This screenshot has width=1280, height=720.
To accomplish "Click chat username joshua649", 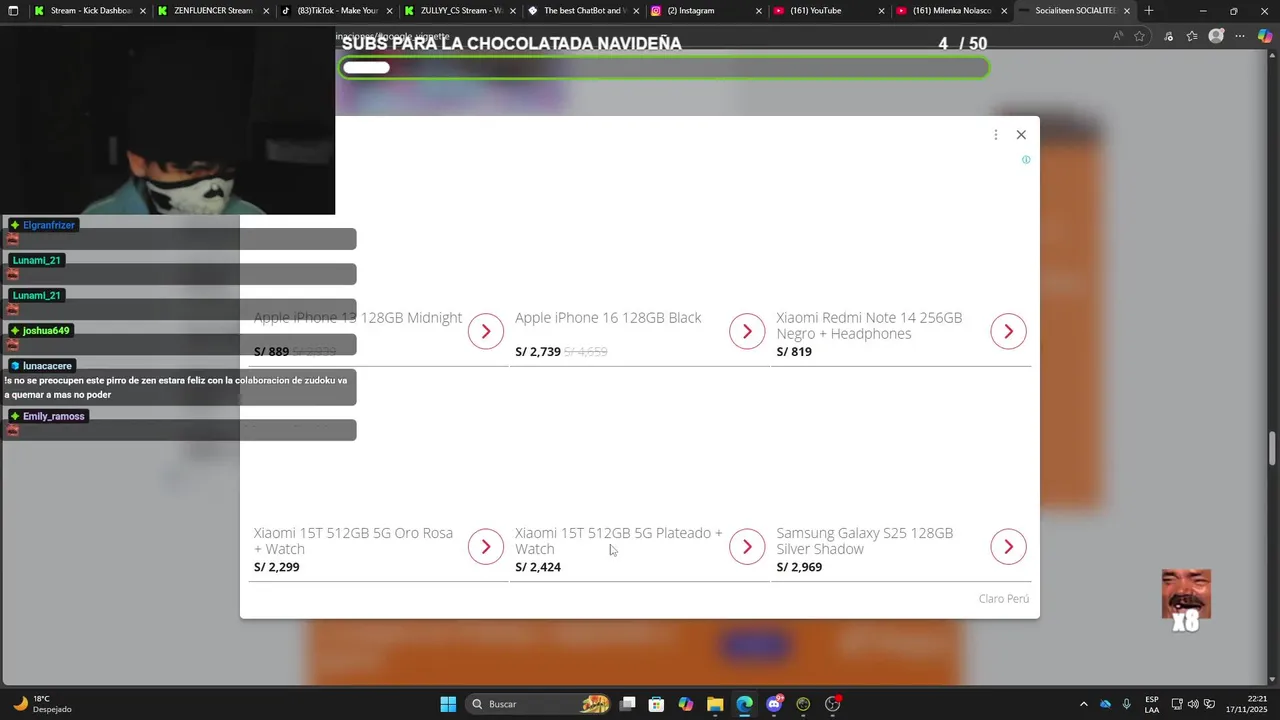I will click(46, 330).
